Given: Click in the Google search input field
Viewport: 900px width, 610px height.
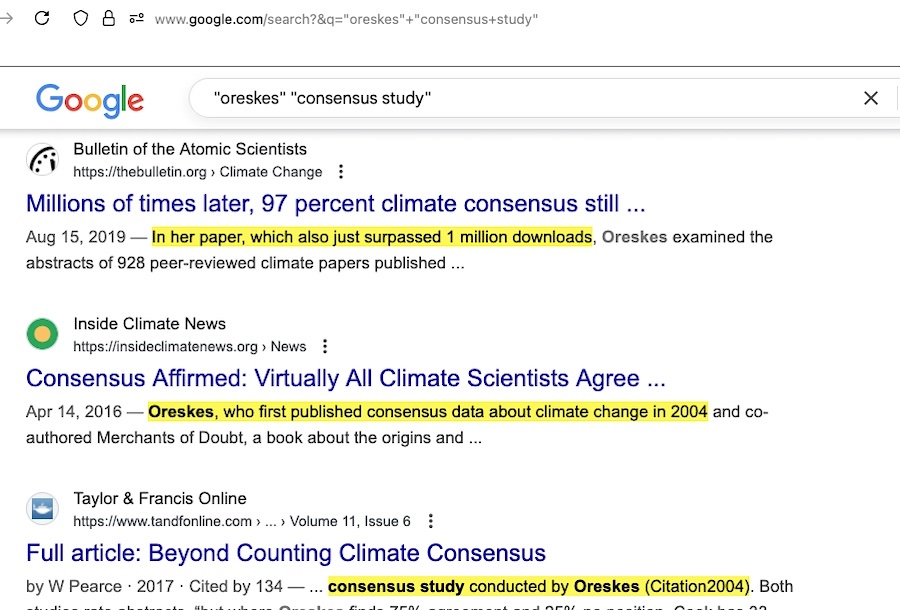Looking at the screenshot, I should click(x=520, y=98).
